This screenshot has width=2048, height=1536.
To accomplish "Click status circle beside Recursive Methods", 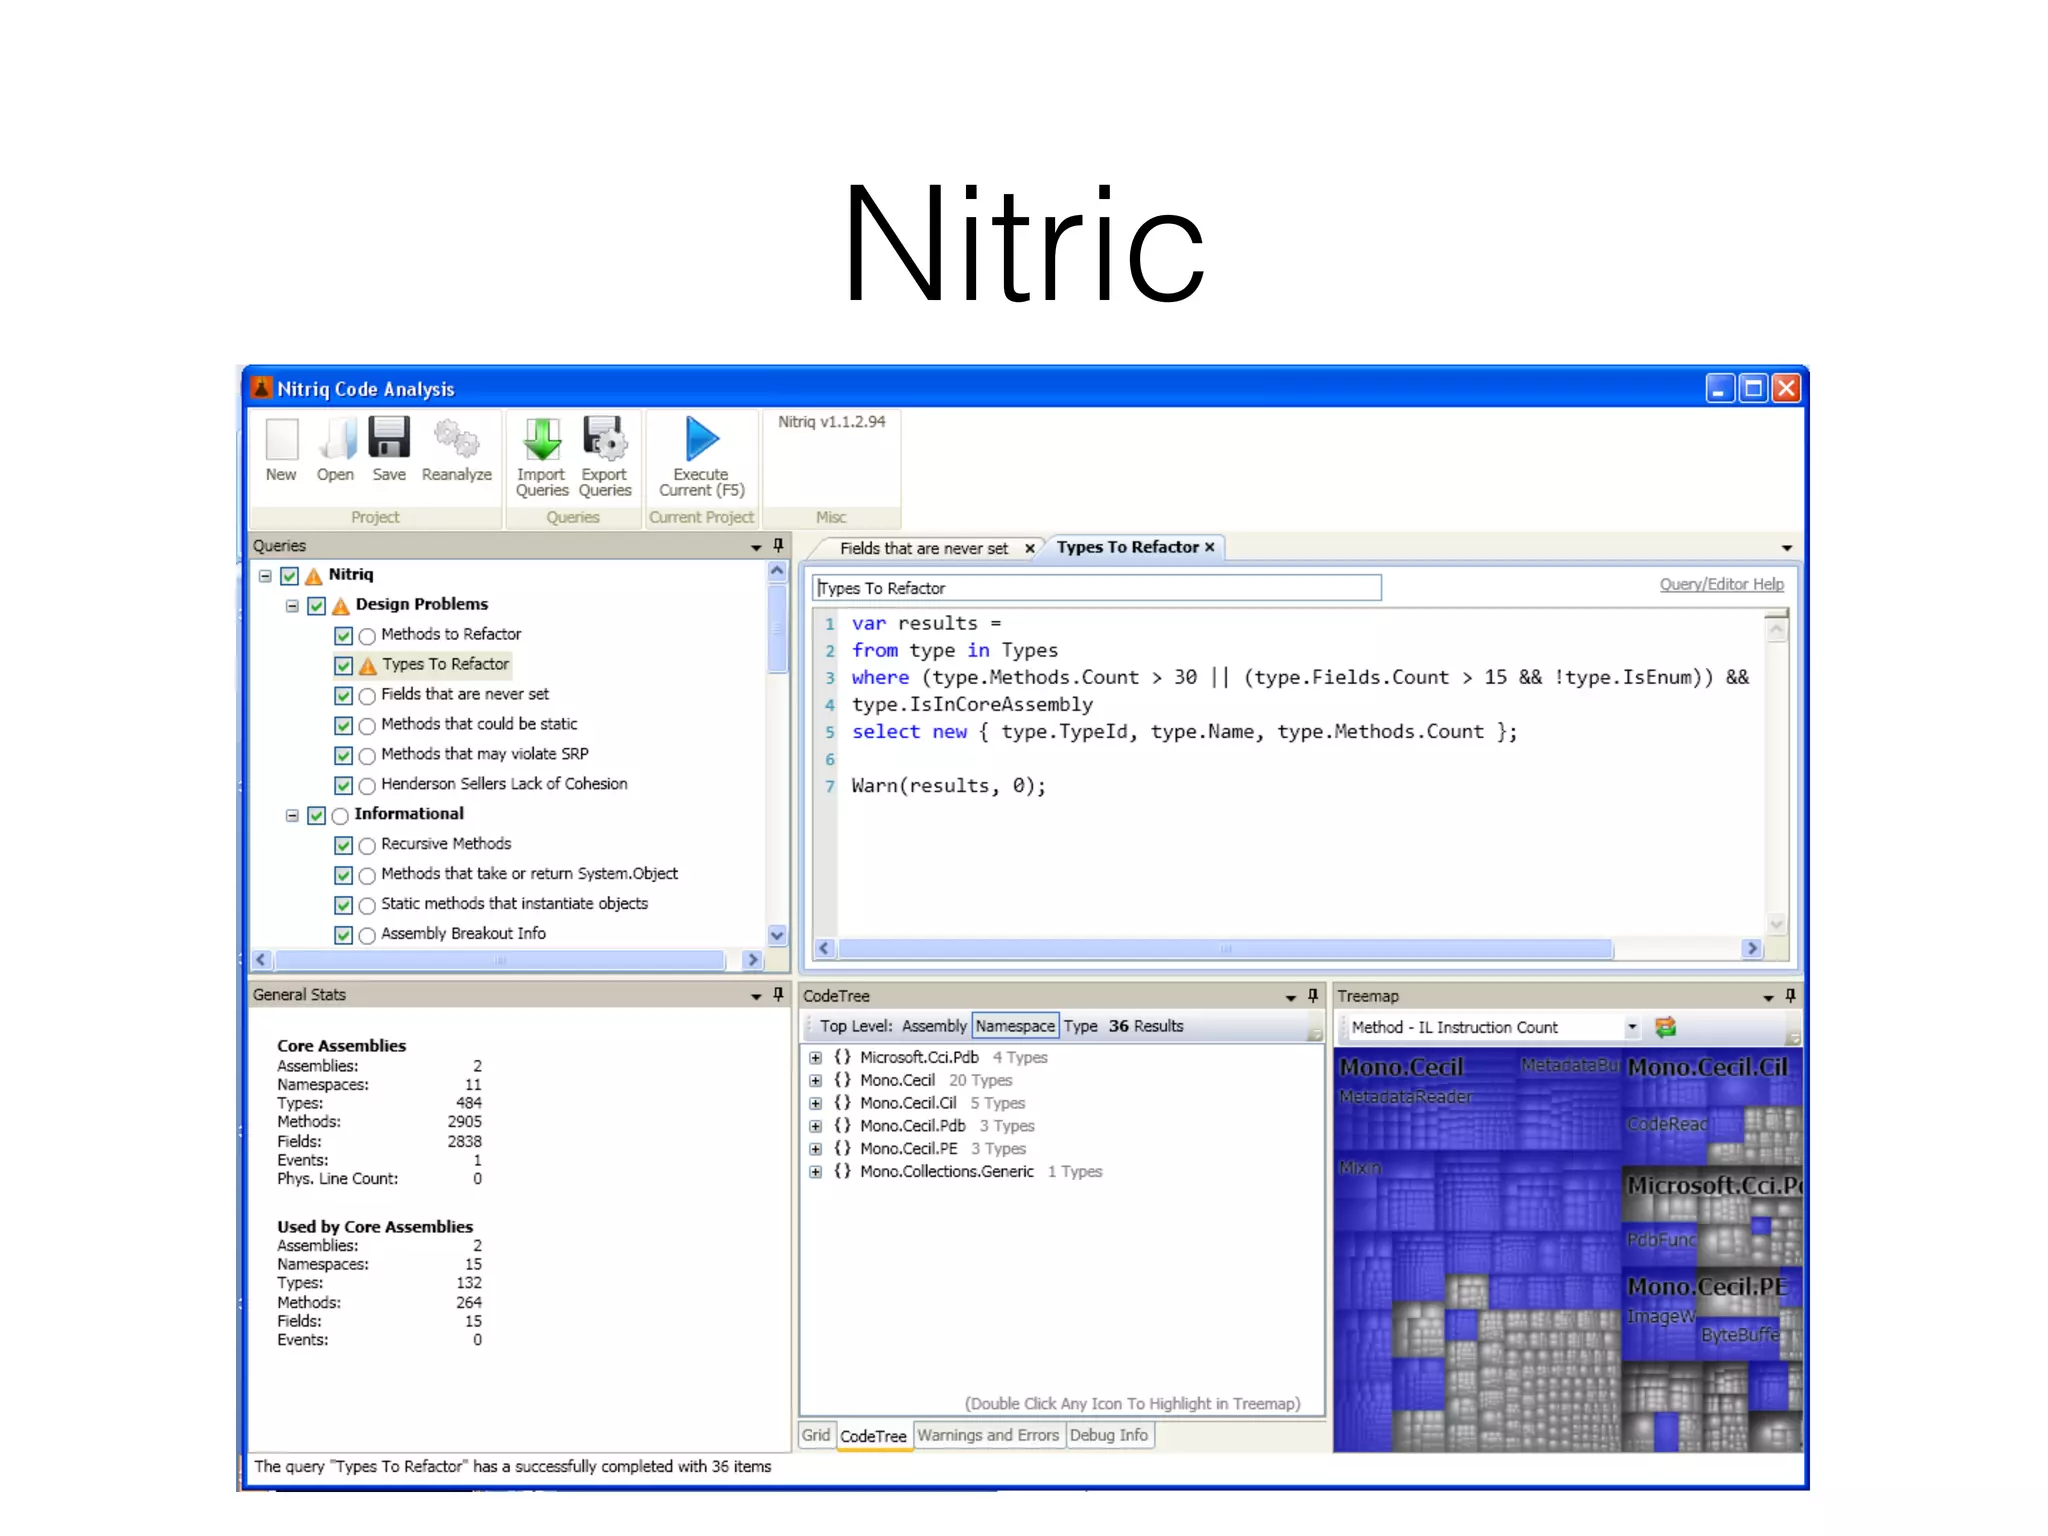I will click(x=367, y=846).
